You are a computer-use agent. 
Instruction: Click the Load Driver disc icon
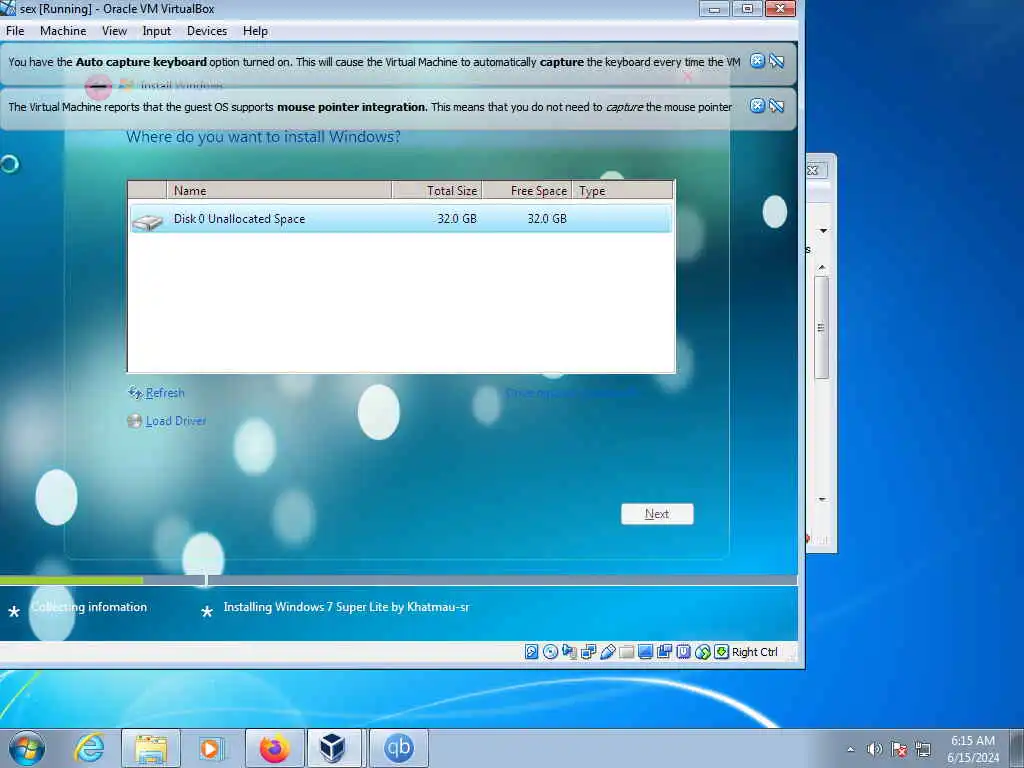(135, 421)
